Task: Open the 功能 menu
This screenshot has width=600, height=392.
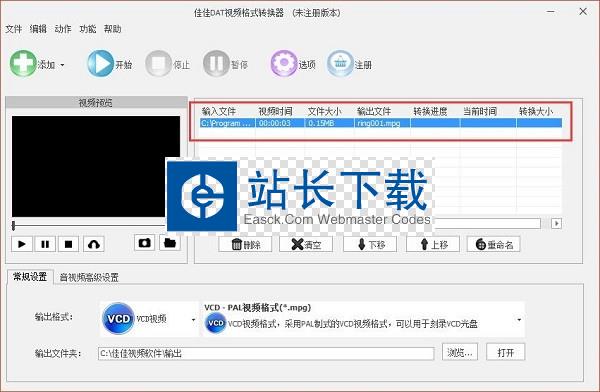Action: [88, 29]
